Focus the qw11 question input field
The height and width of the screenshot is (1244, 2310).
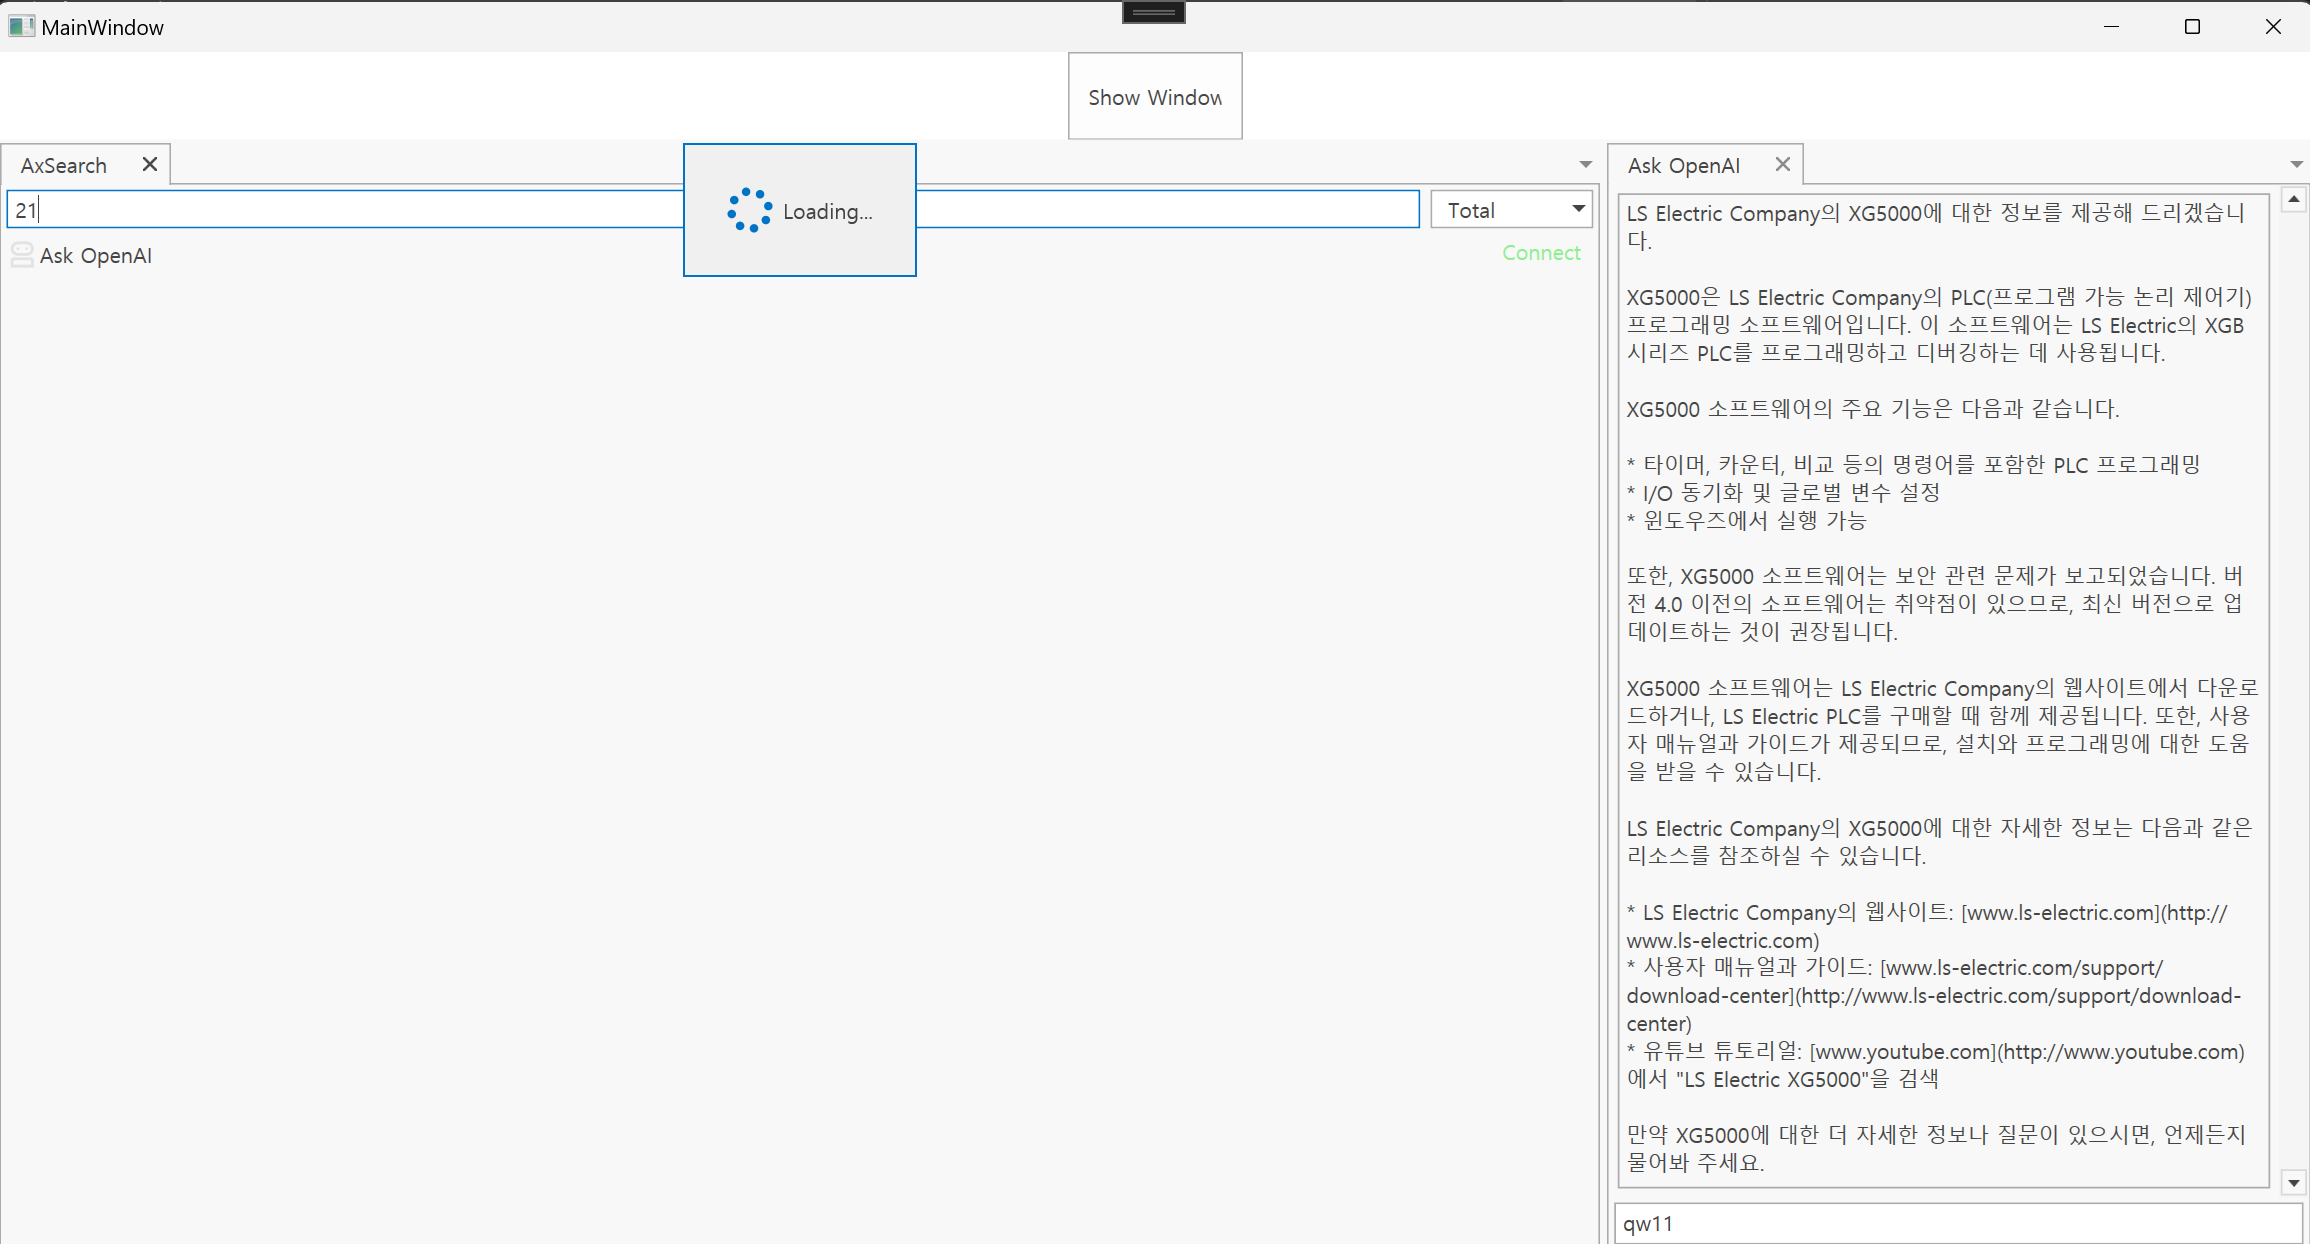[1956, 1224]
